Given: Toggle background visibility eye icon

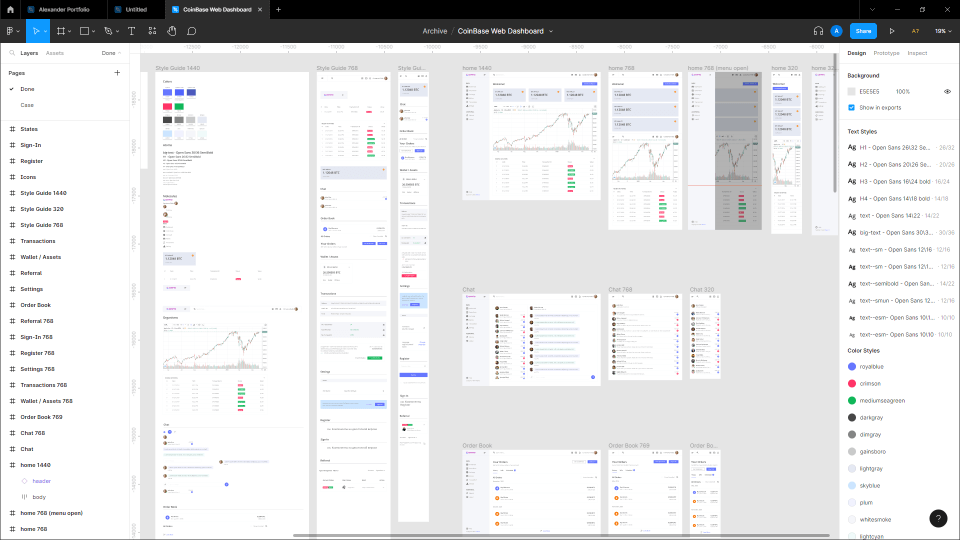Looking at the screenshot, I should (x=948, y=91).
